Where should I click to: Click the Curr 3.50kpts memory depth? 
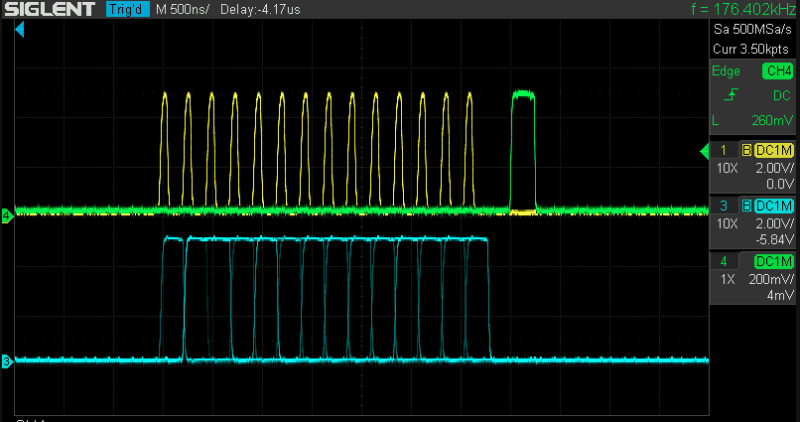(753, 48)
